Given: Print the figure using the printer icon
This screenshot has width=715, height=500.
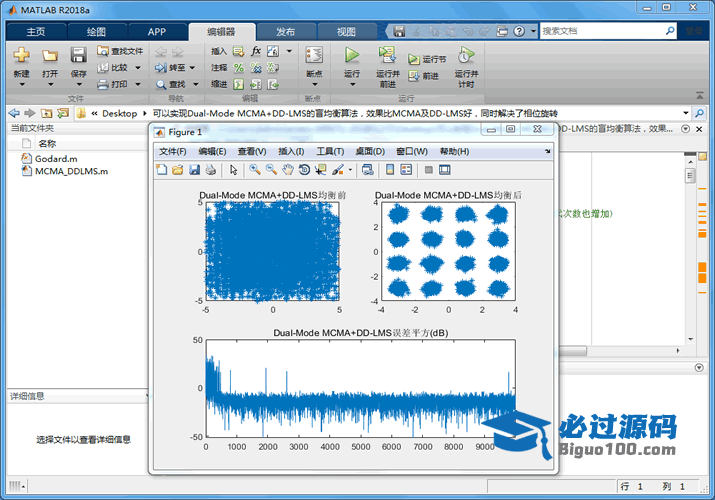Looking at the screenshot, I should [210, 170].
